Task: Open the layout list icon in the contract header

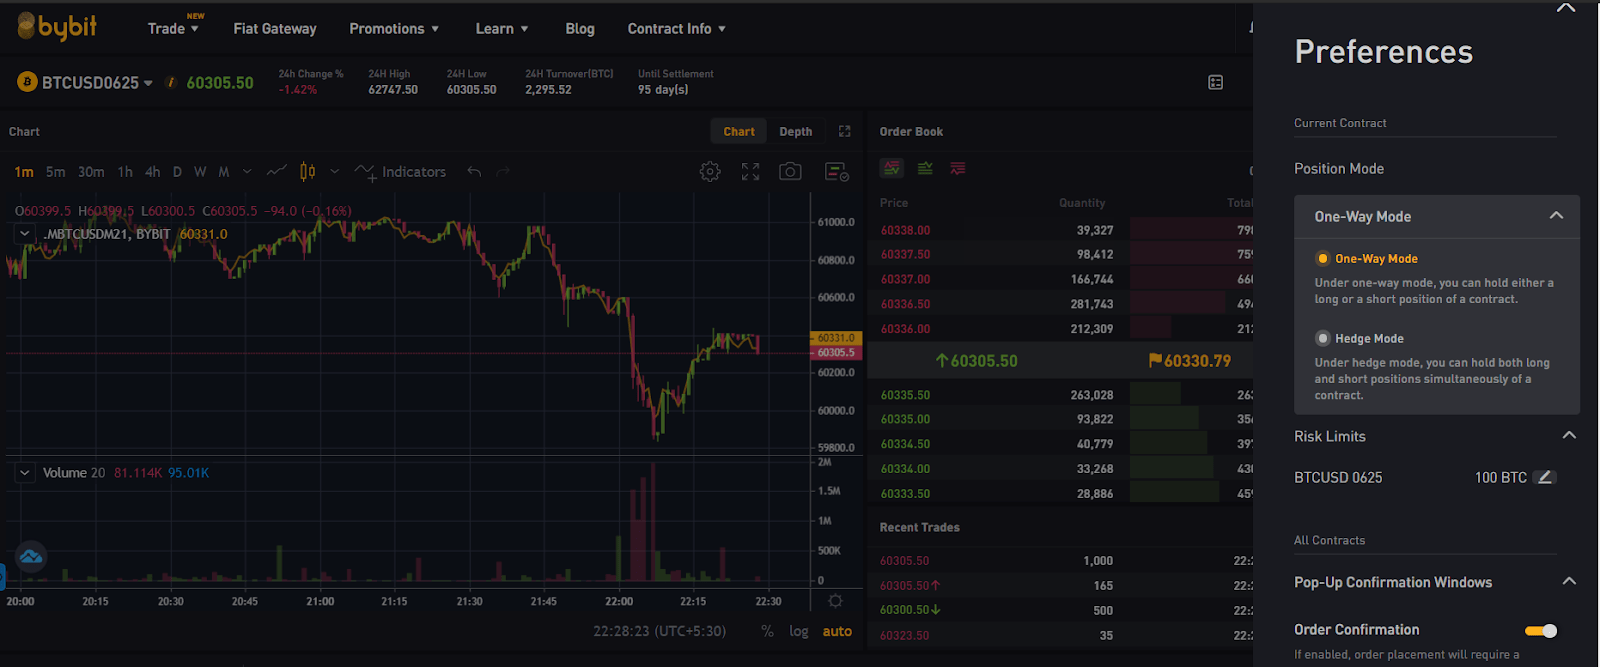Action: coord(1216,82)
